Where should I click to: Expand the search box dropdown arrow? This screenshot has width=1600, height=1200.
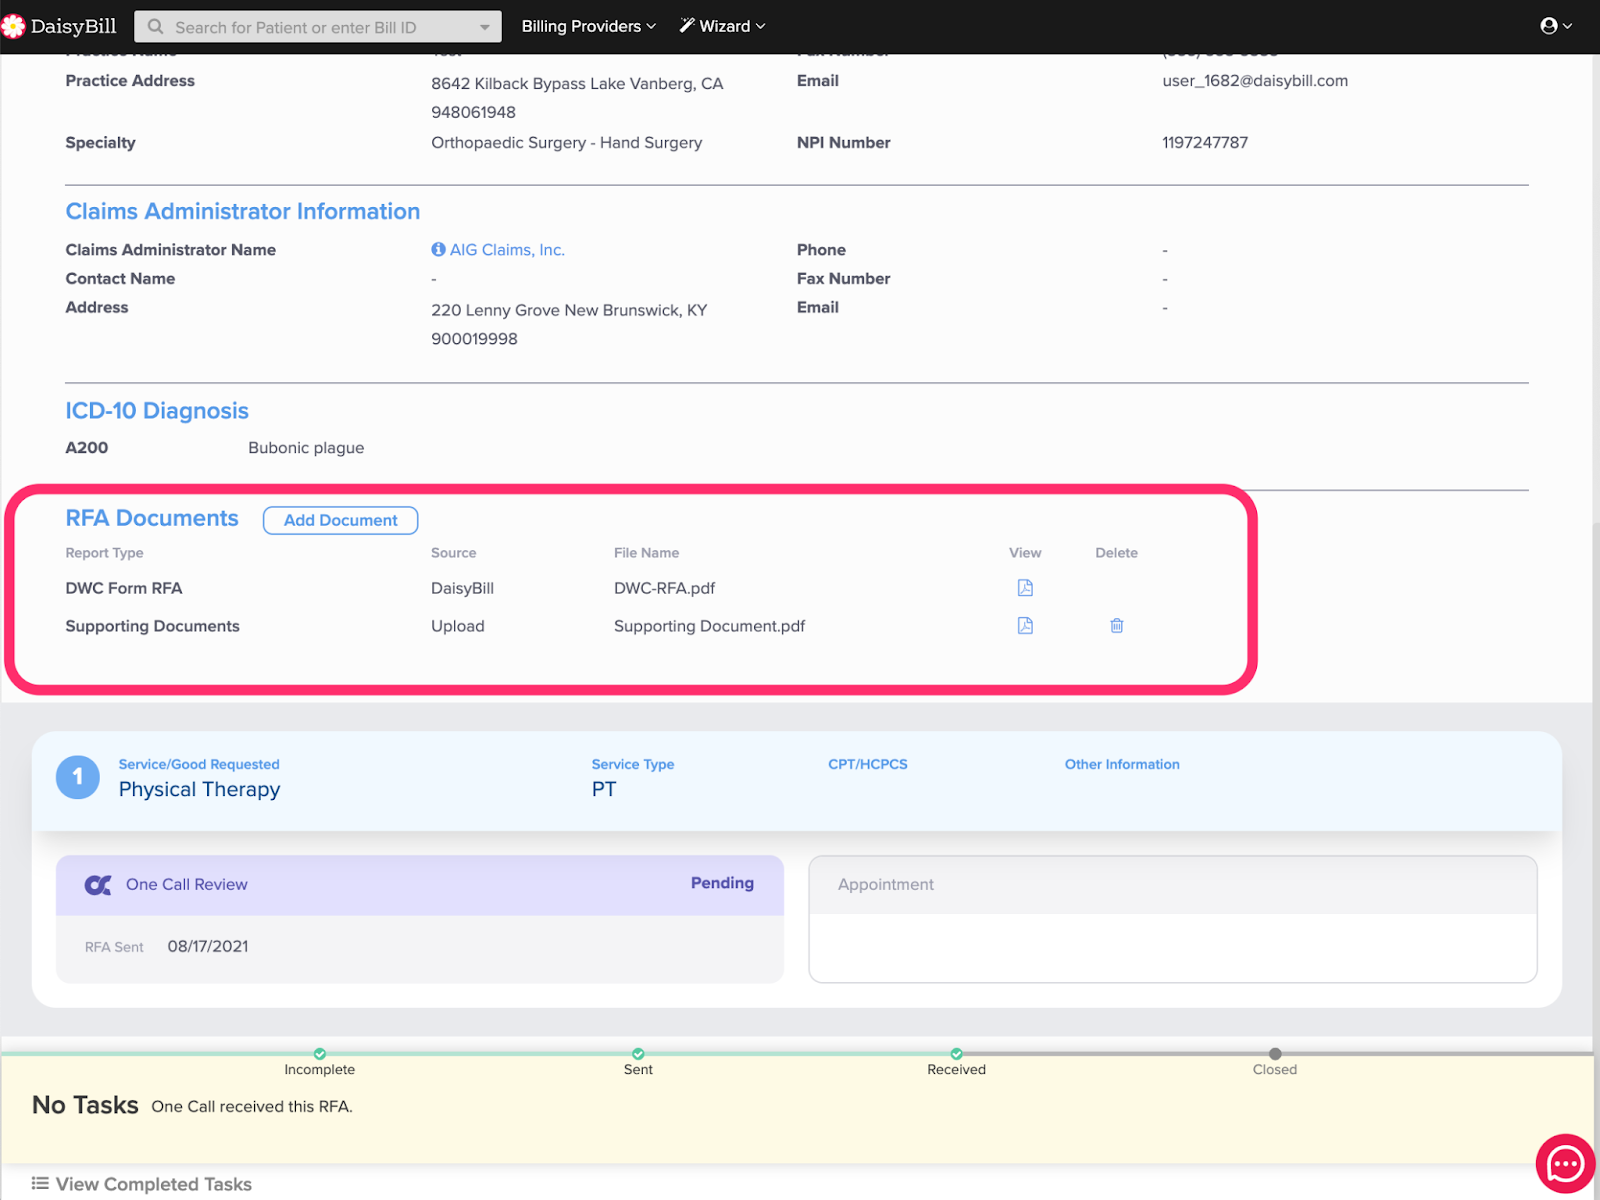(485, 27)
